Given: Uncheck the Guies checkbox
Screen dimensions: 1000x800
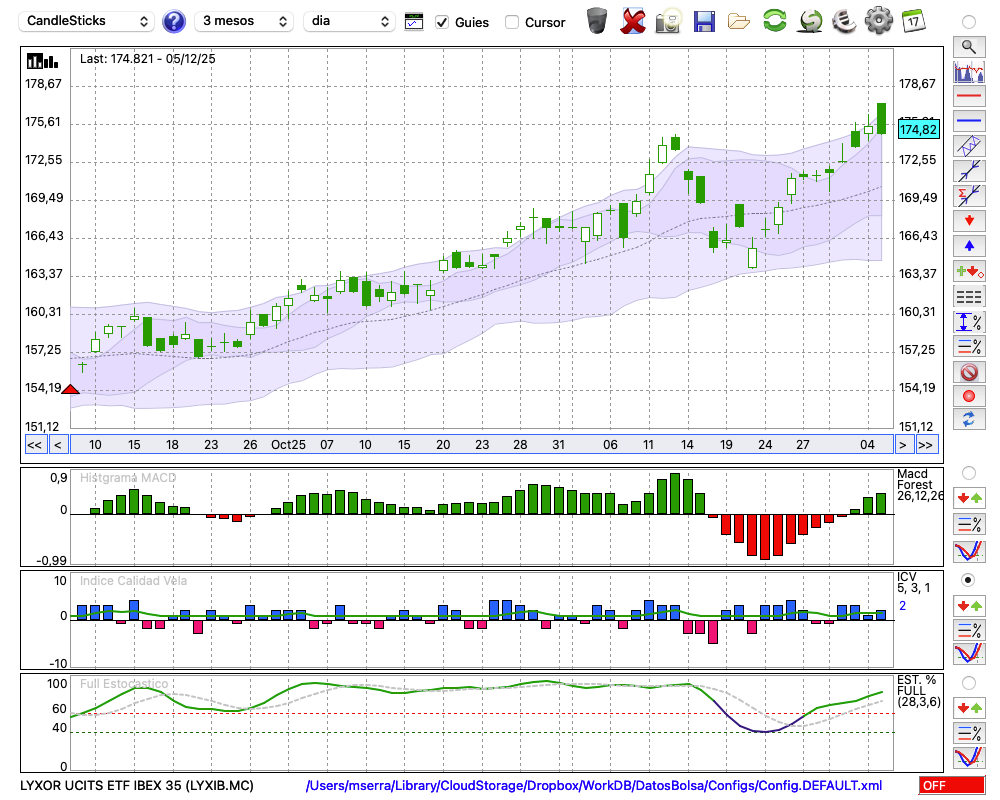Looking at the screenshot, I should (441, 22).
